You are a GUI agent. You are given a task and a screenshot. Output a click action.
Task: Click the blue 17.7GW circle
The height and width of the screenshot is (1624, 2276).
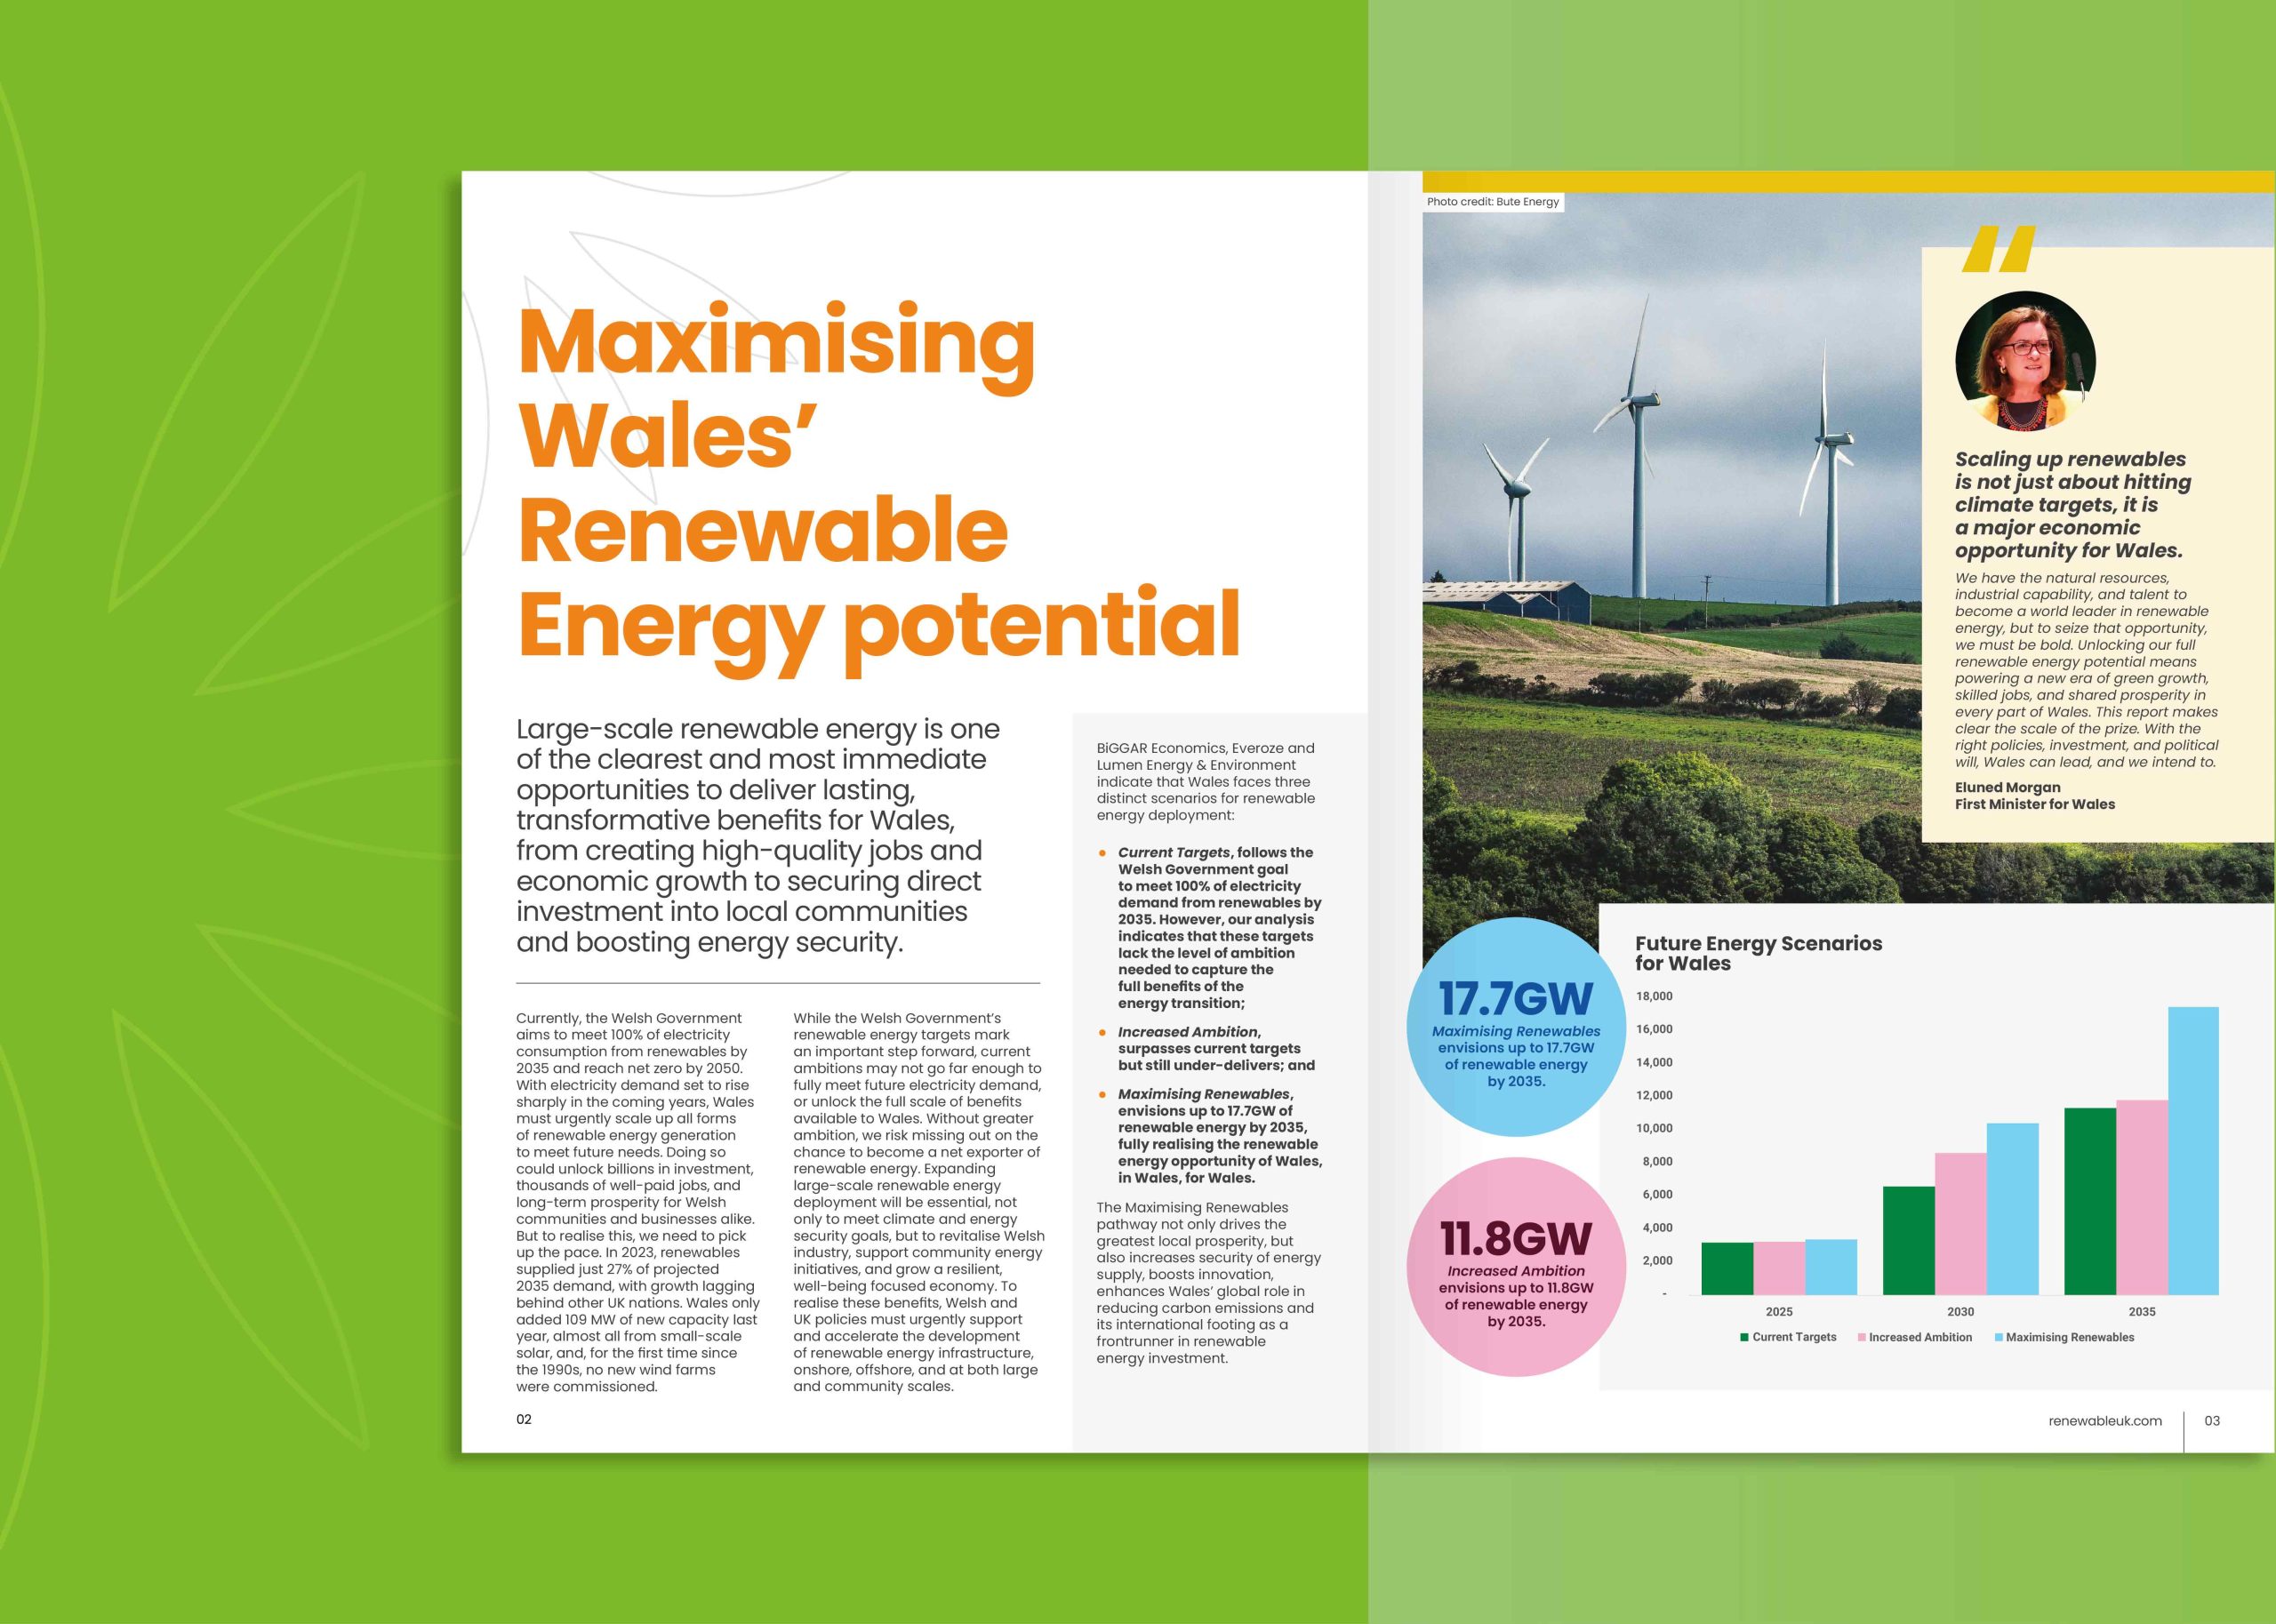click(1516, 1027)
